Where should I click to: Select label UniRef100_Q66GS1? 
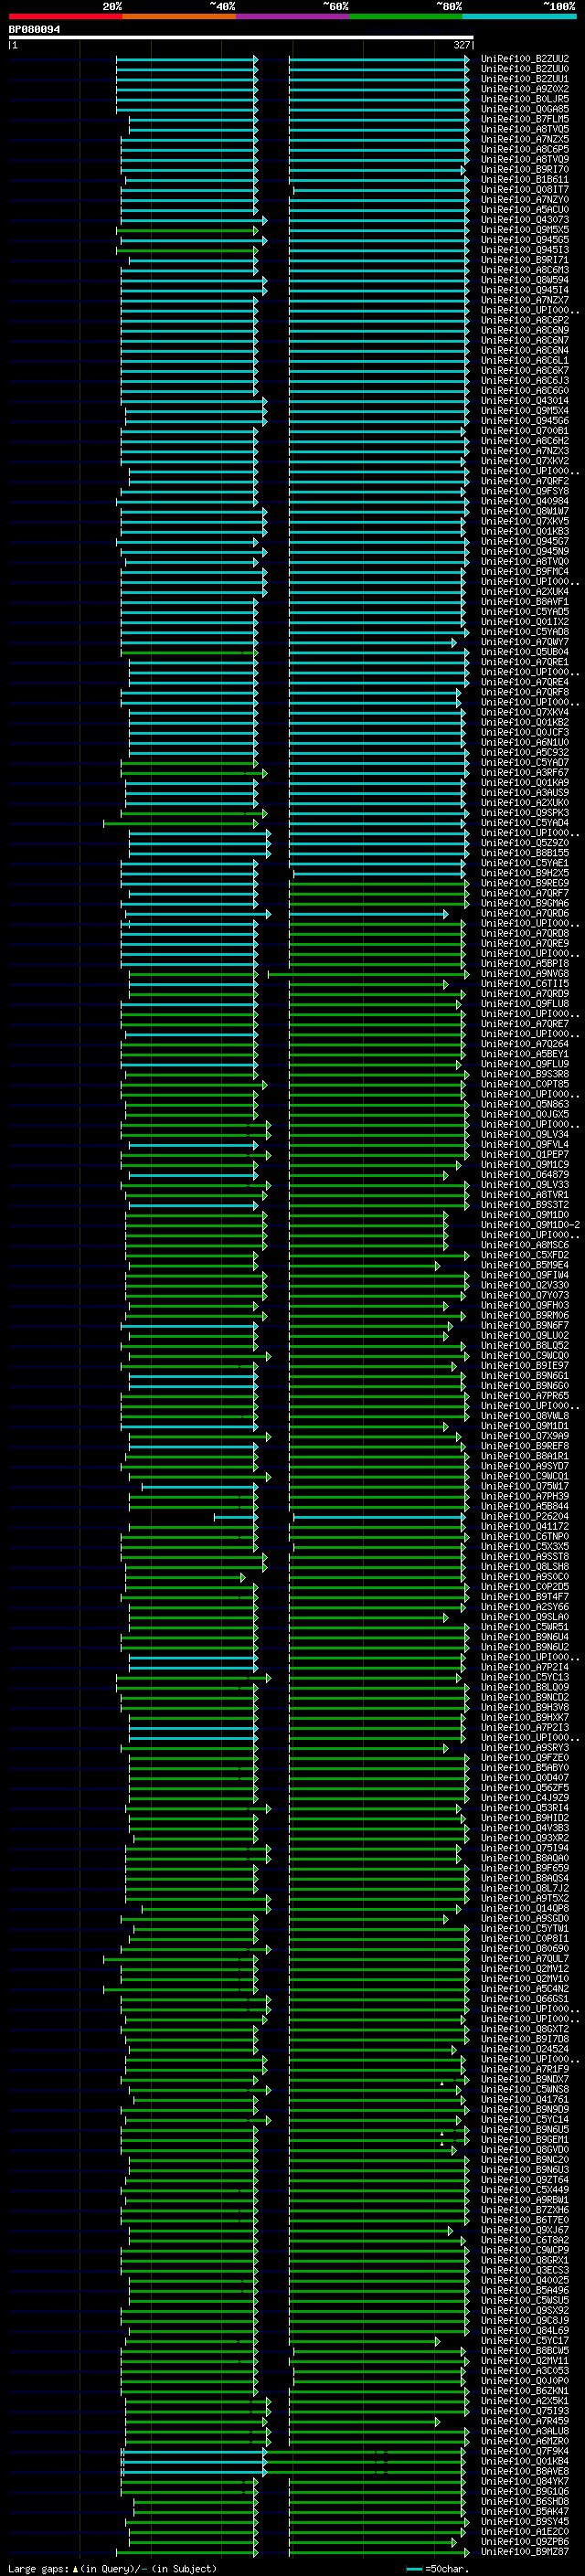pos(525,1999)
